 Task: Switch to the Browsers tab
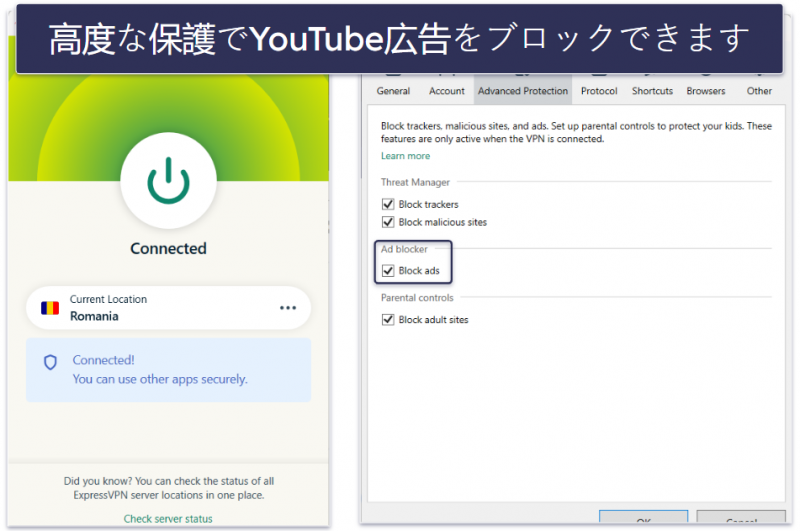(x=706, y=91)
